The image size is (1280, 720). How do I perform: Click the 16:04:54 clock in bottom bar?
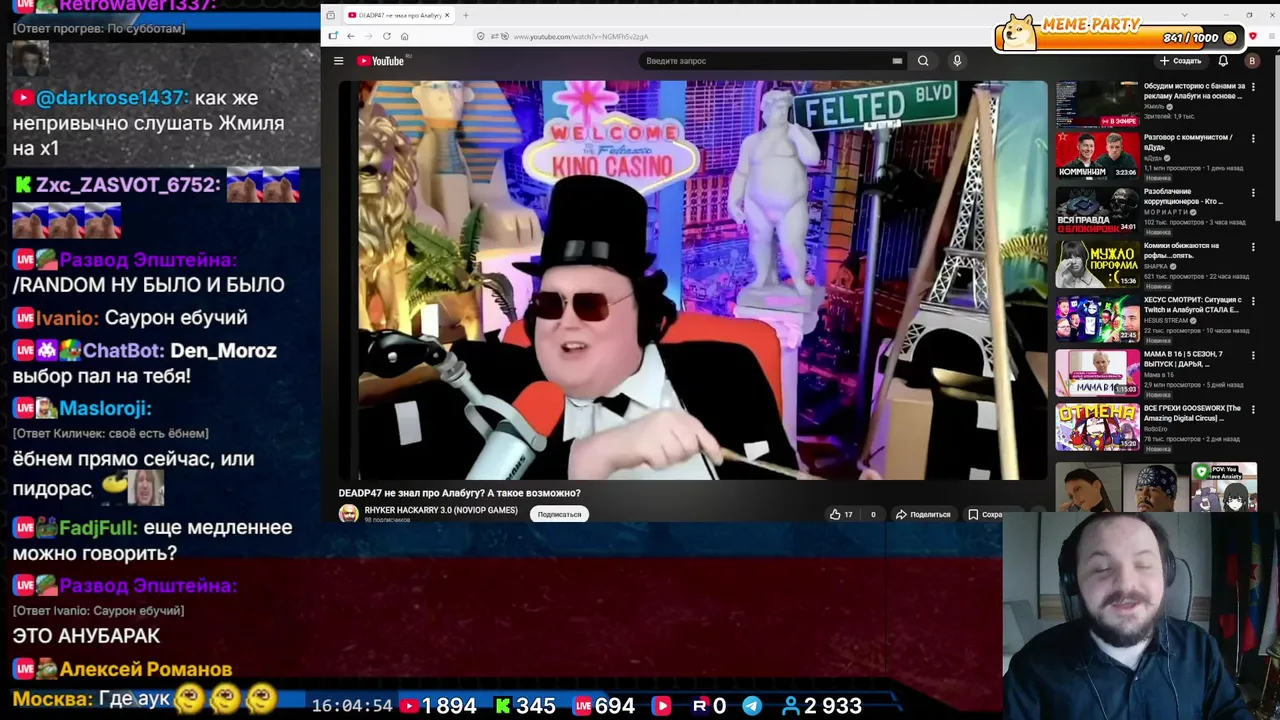pos(352,706)
